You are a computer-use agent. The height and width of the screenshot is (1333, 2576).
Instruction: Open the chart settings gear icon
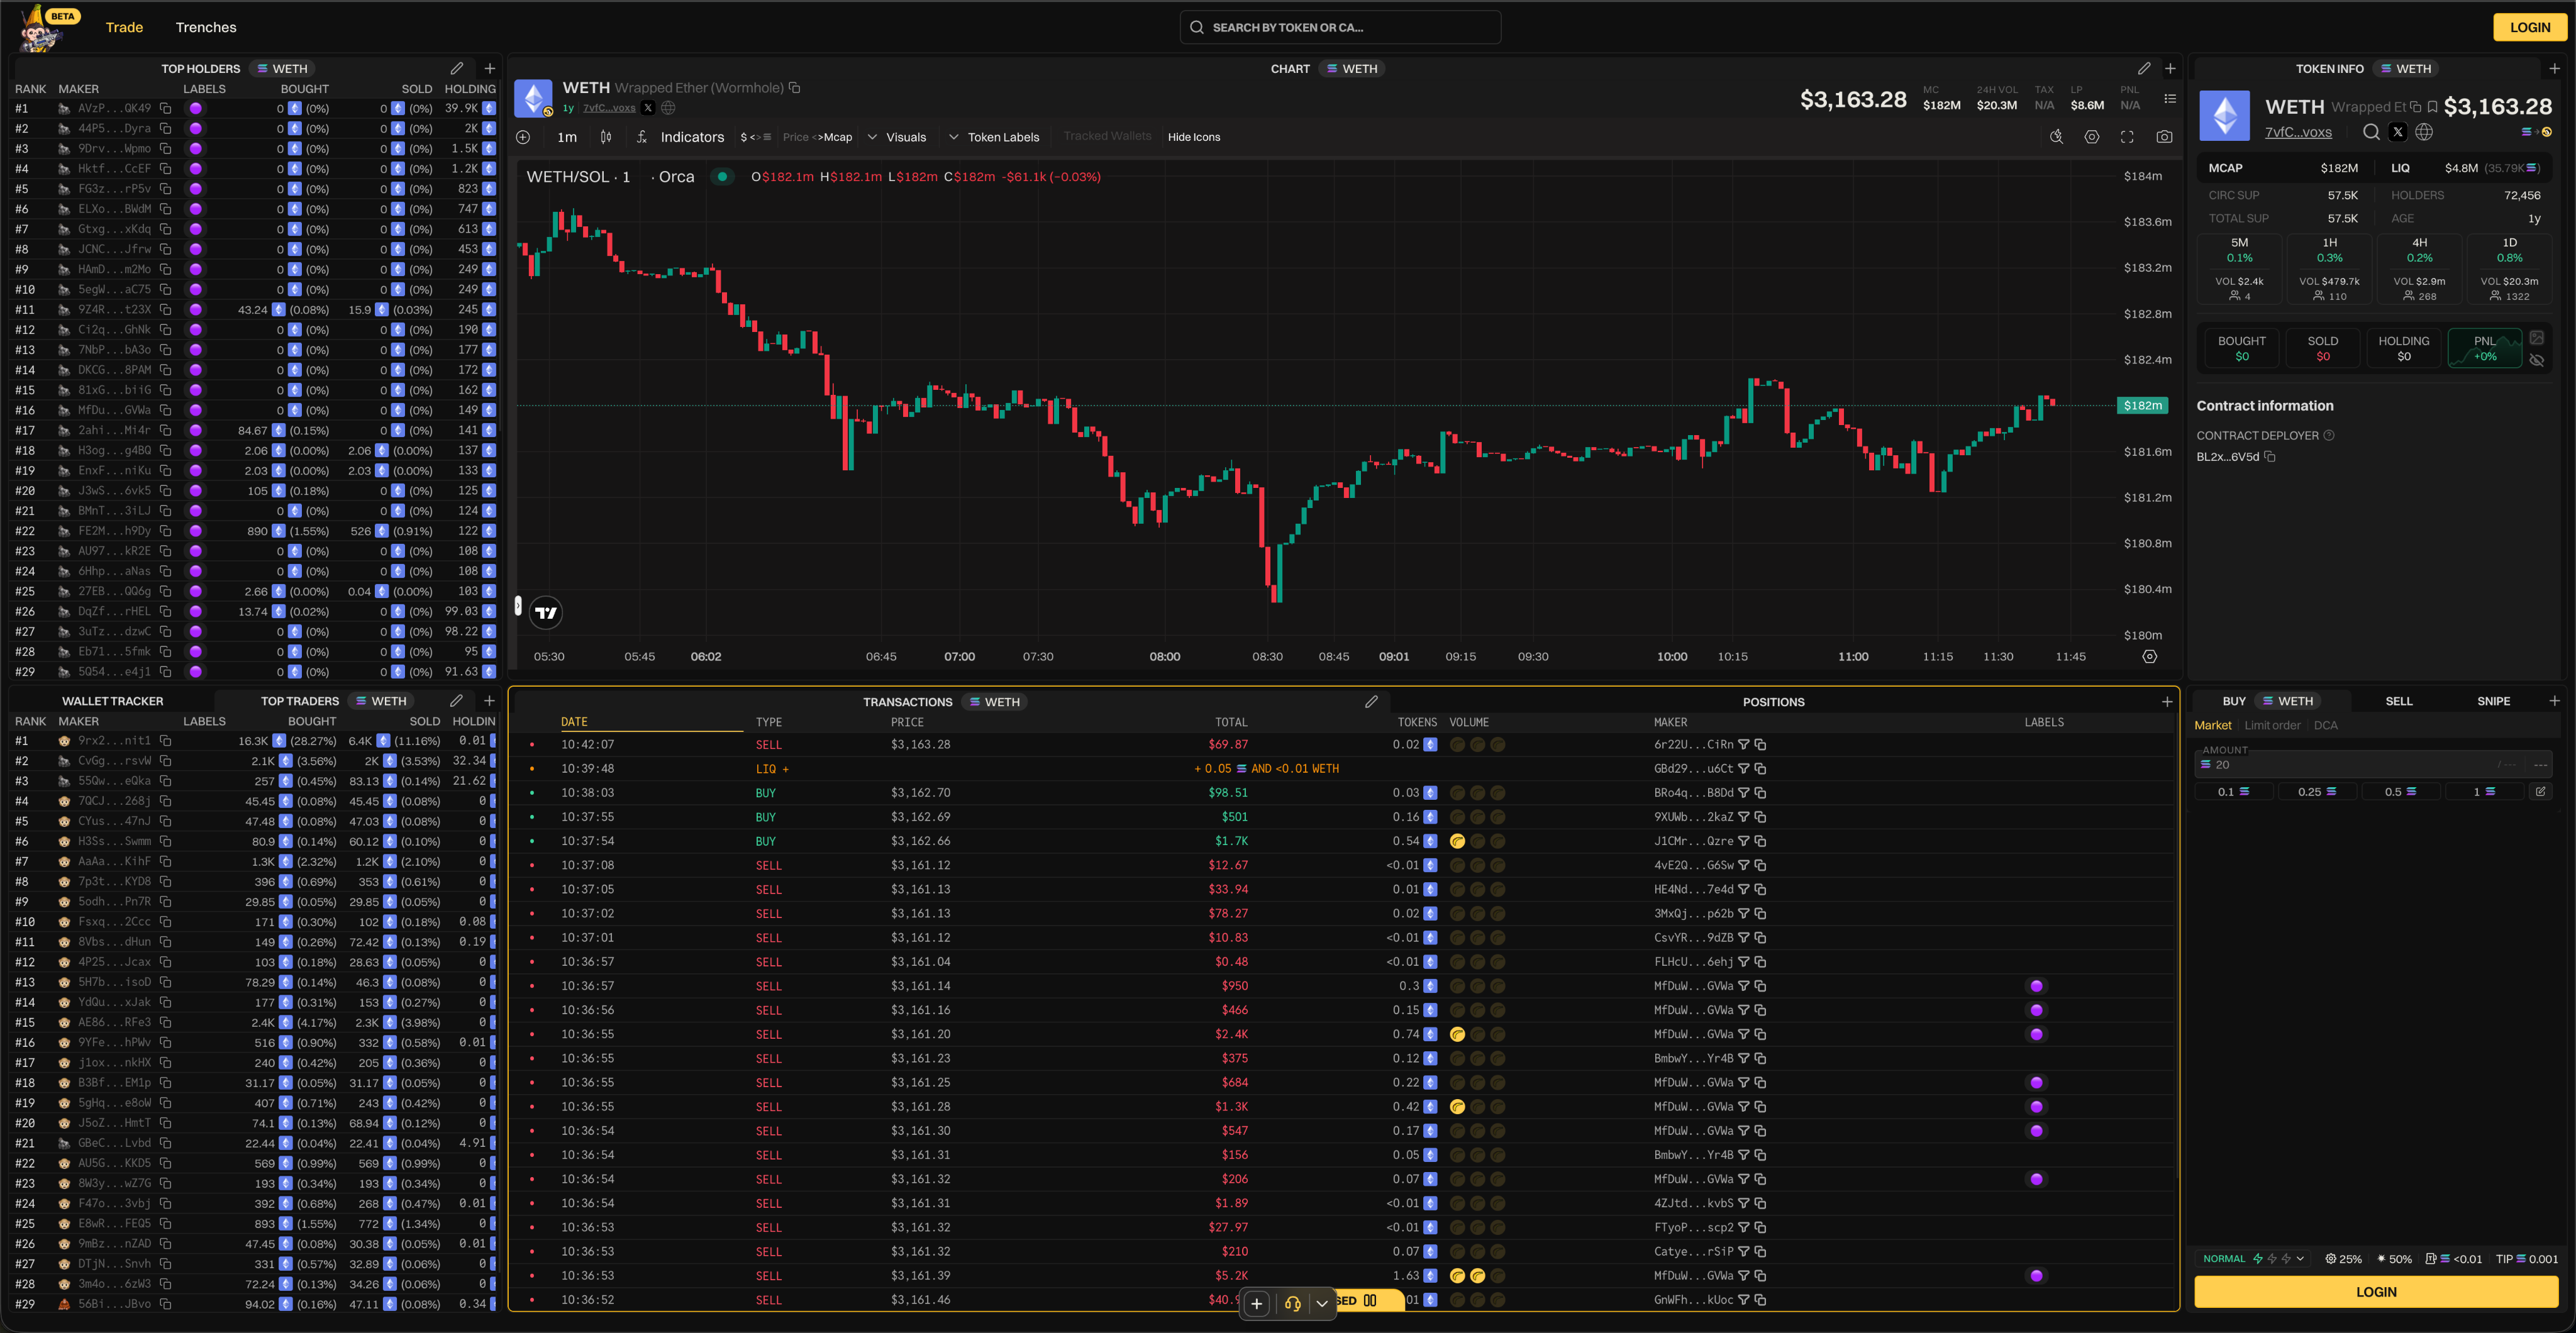pos(2092,137)
